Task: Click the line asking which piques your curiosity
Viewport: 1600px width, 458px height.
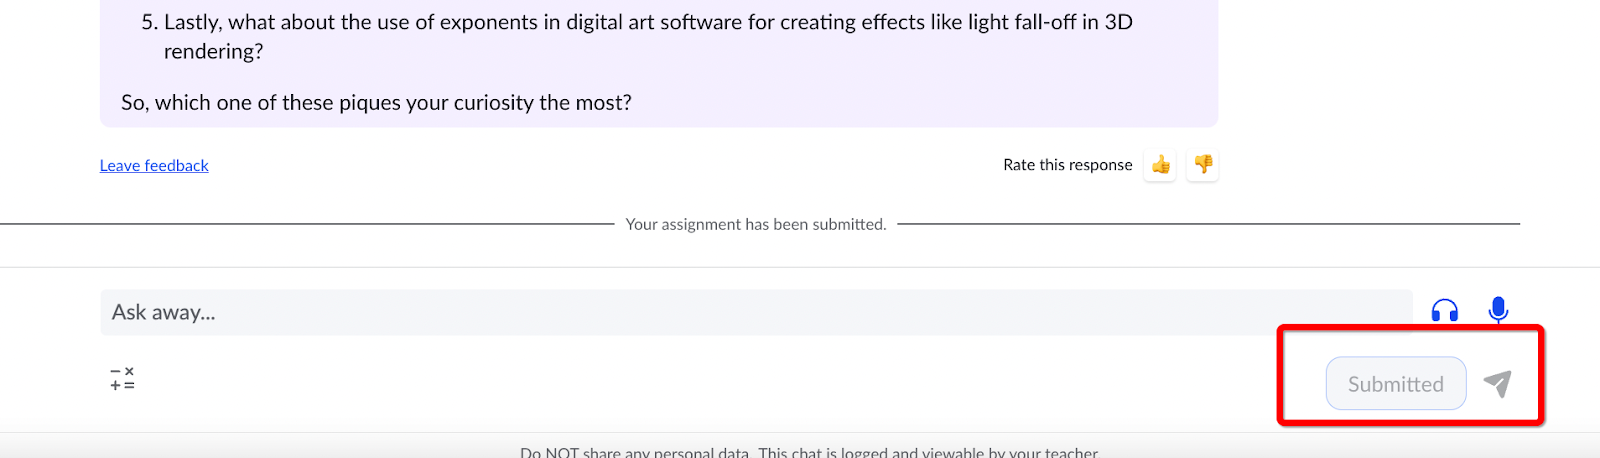Action: (x=376, y=102)
